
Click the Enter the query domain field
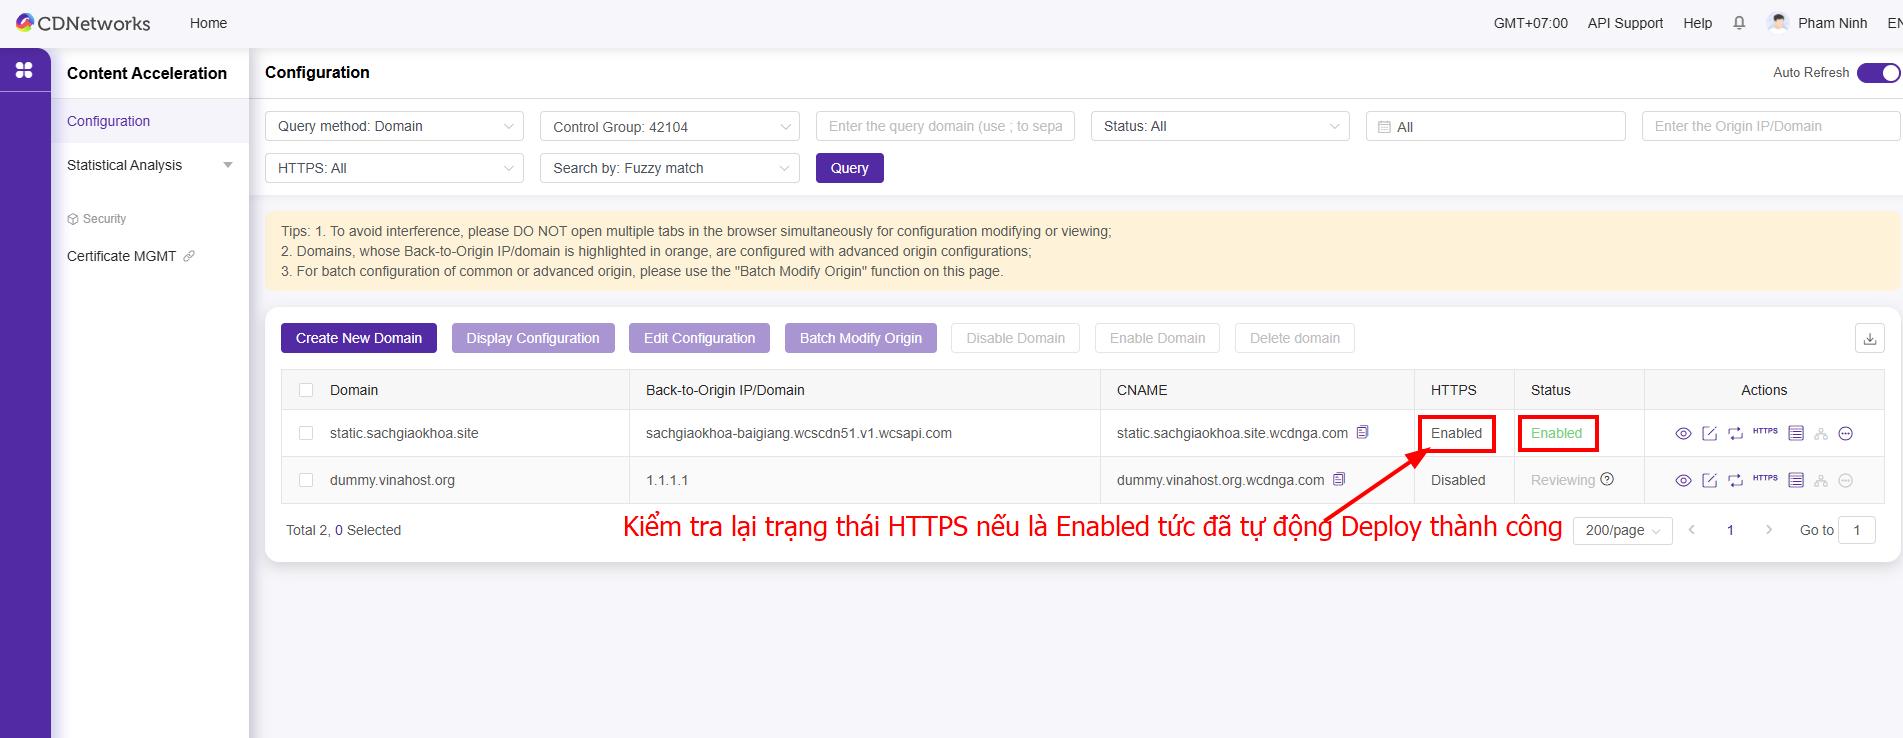click(945, 126)
